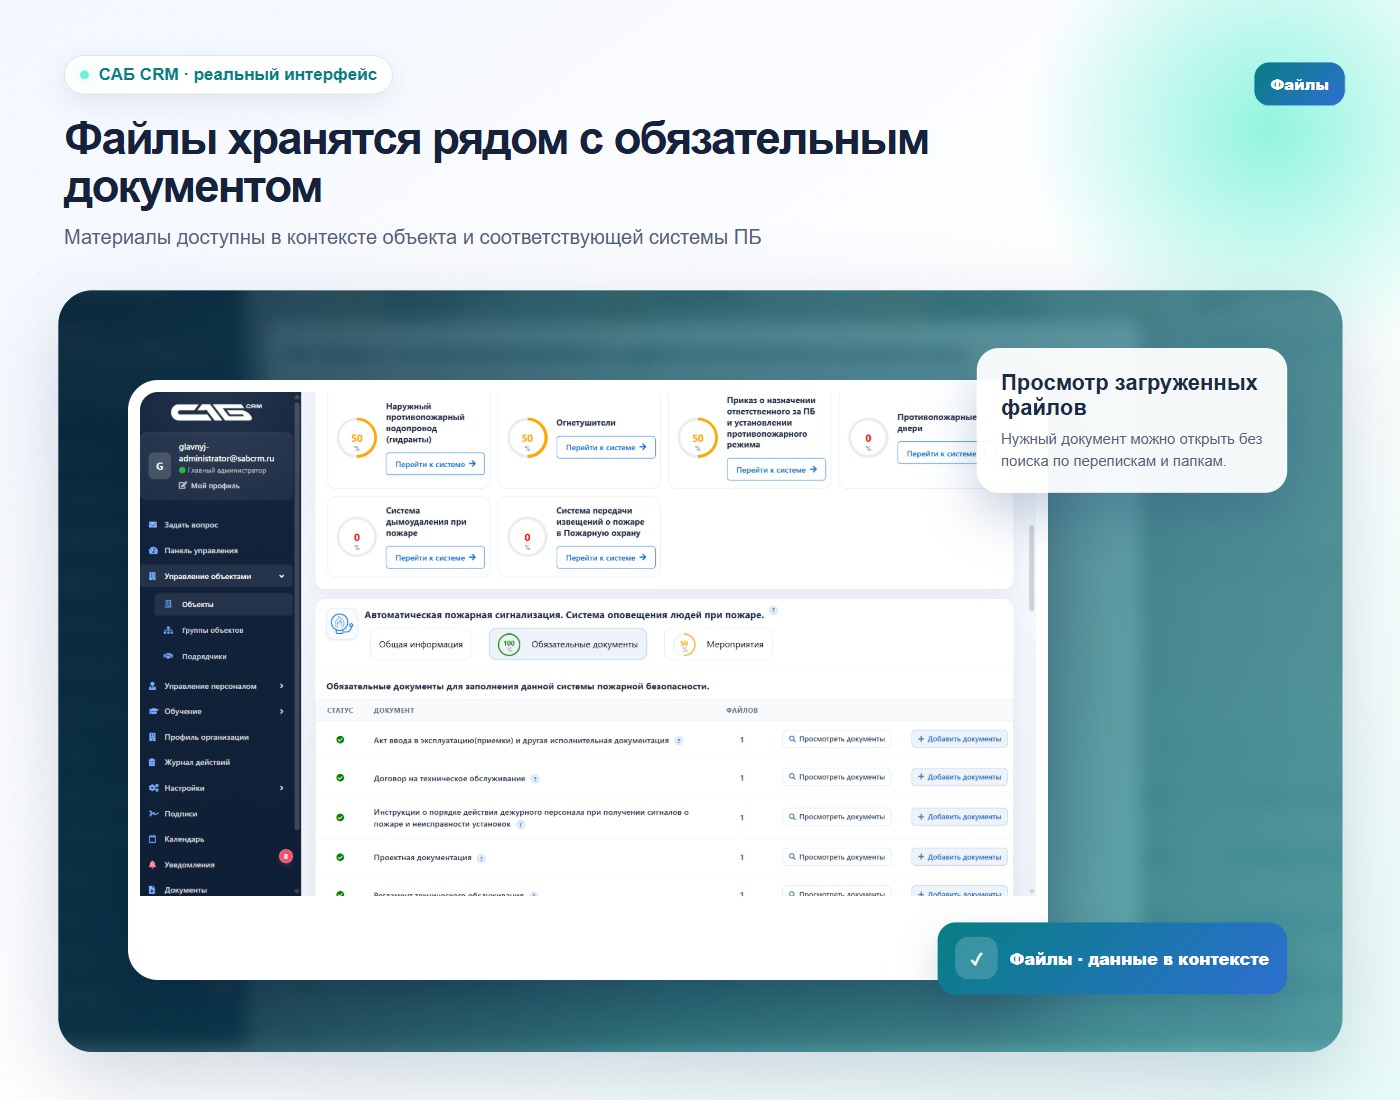Screen dimensions: 1400x1100
Task: Click the person icon beside Управление персоналом
Action: 153,686
